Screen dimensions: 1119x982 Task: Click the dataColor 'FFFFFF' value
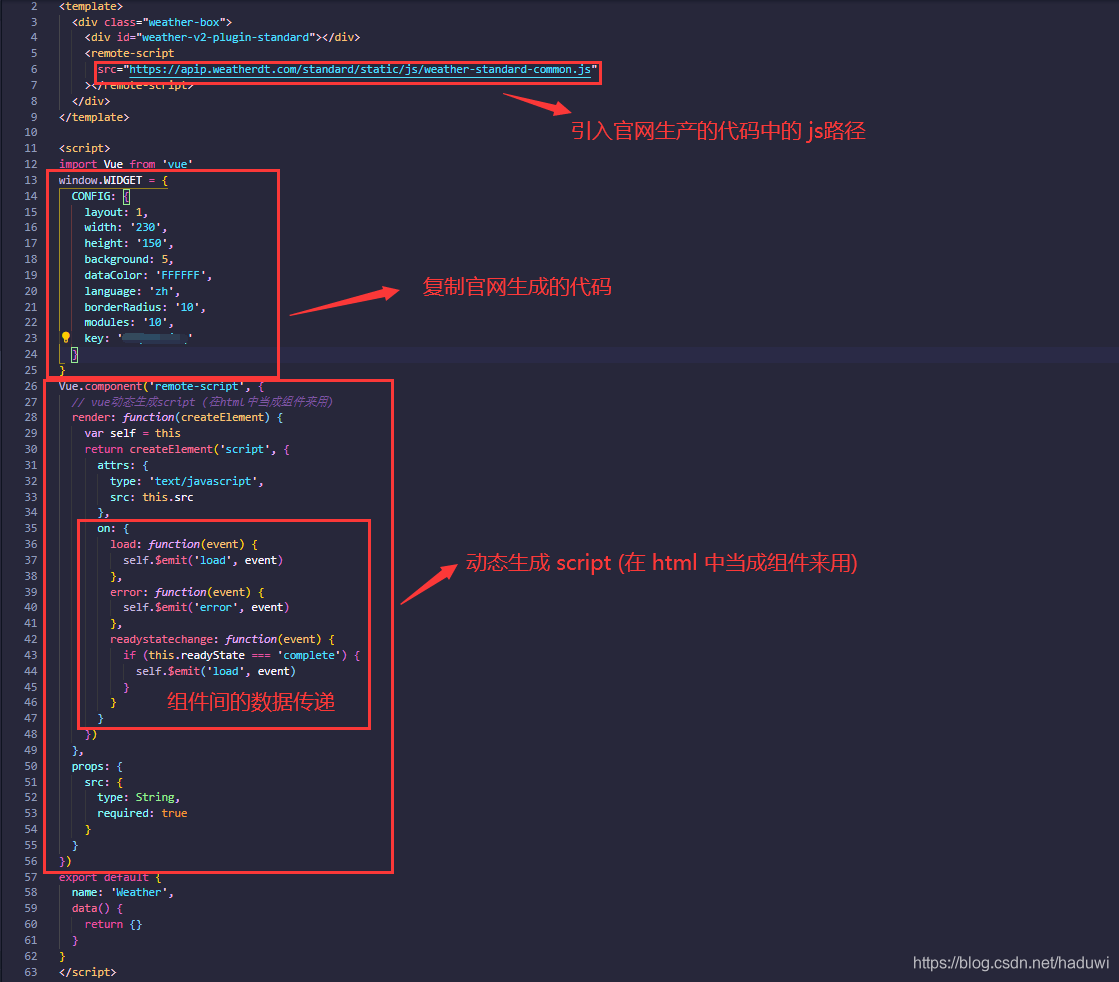click(181, 275)
